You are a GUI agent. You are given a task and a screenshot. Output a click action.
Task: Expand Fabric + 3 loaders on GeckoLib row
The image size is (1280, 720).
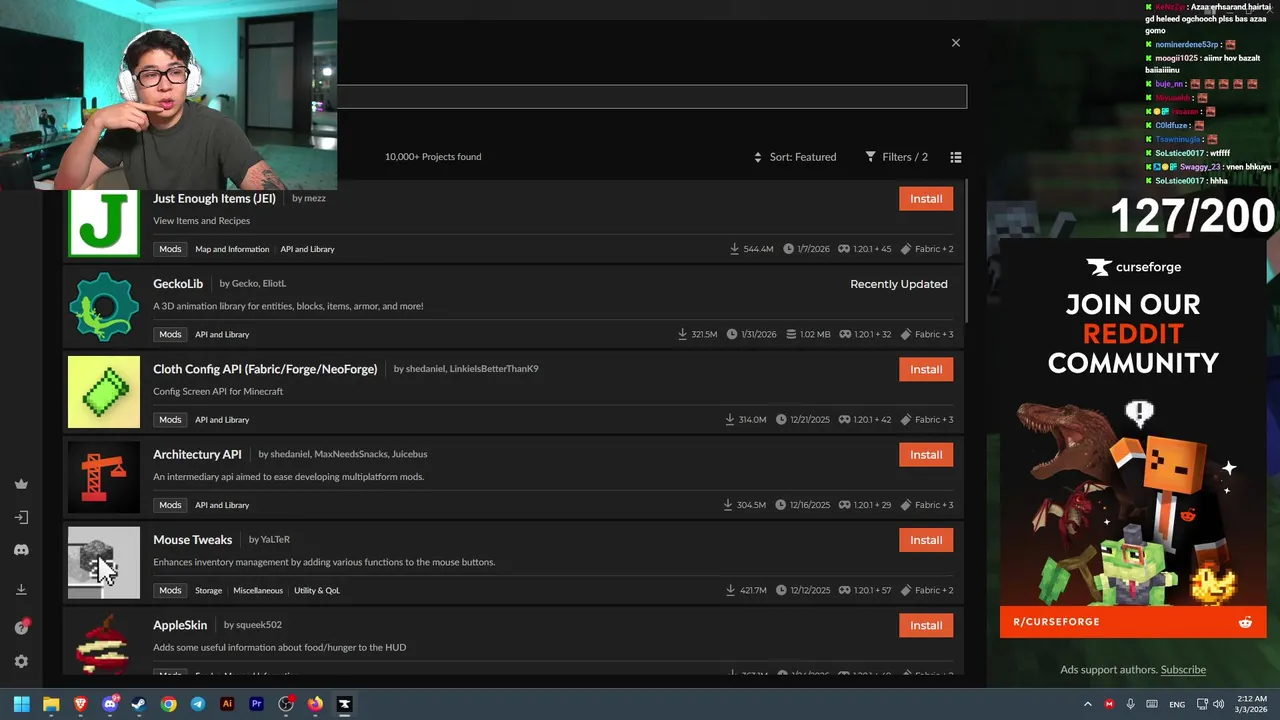(927, 334)
